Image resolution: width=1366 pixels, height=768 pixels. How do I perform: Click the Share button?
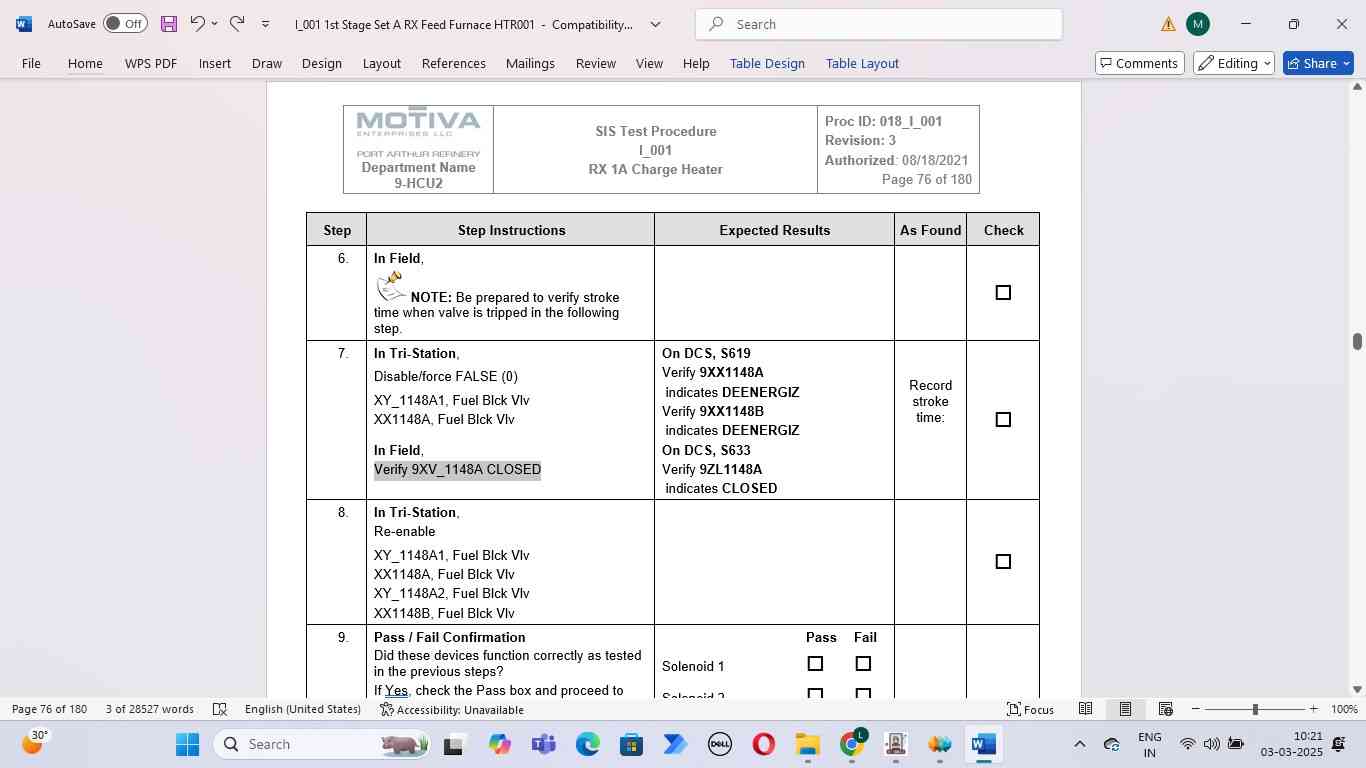pos(1318,63)
